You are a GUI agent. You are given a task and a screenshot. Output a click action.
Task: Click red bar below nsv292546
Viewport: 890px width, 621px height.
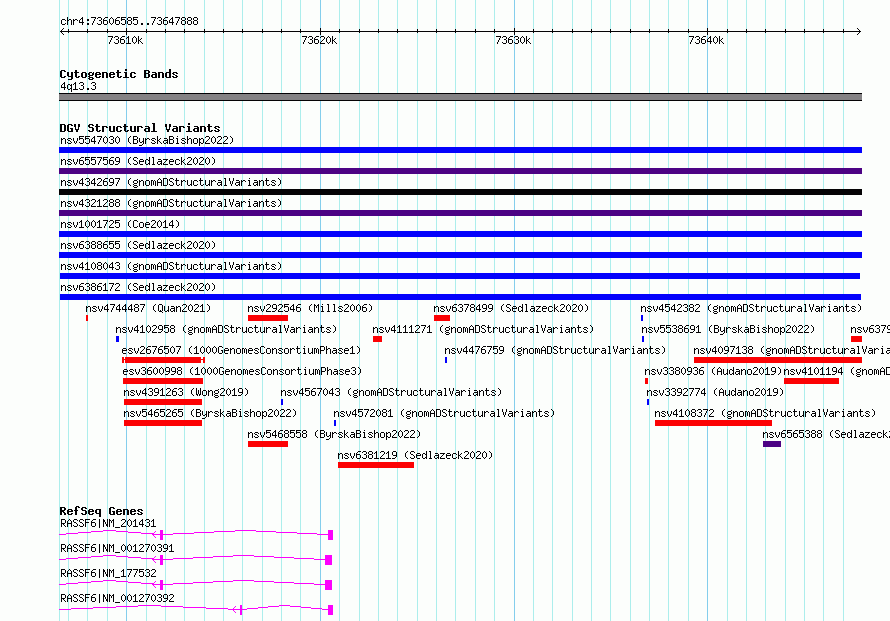[268, 318]
